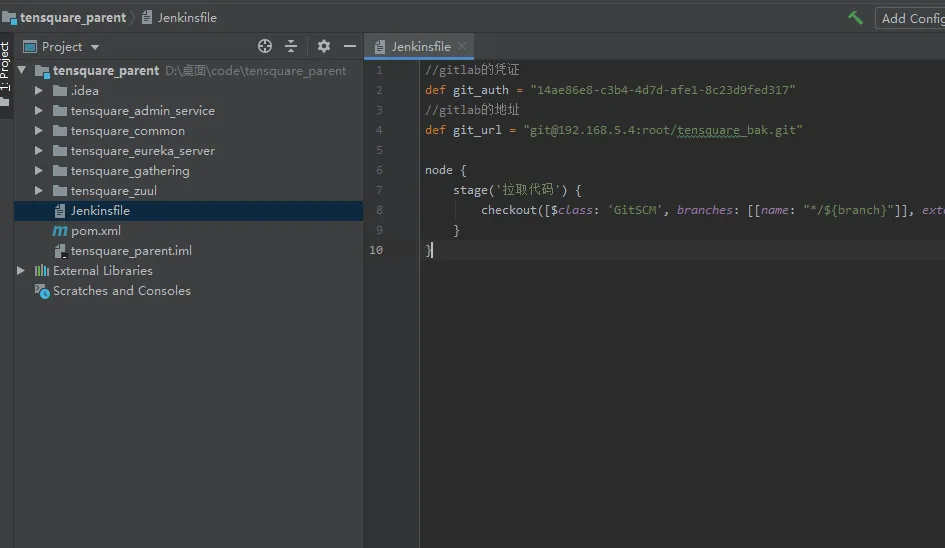Expand the tensquare_admin_service module

(39, 111)
